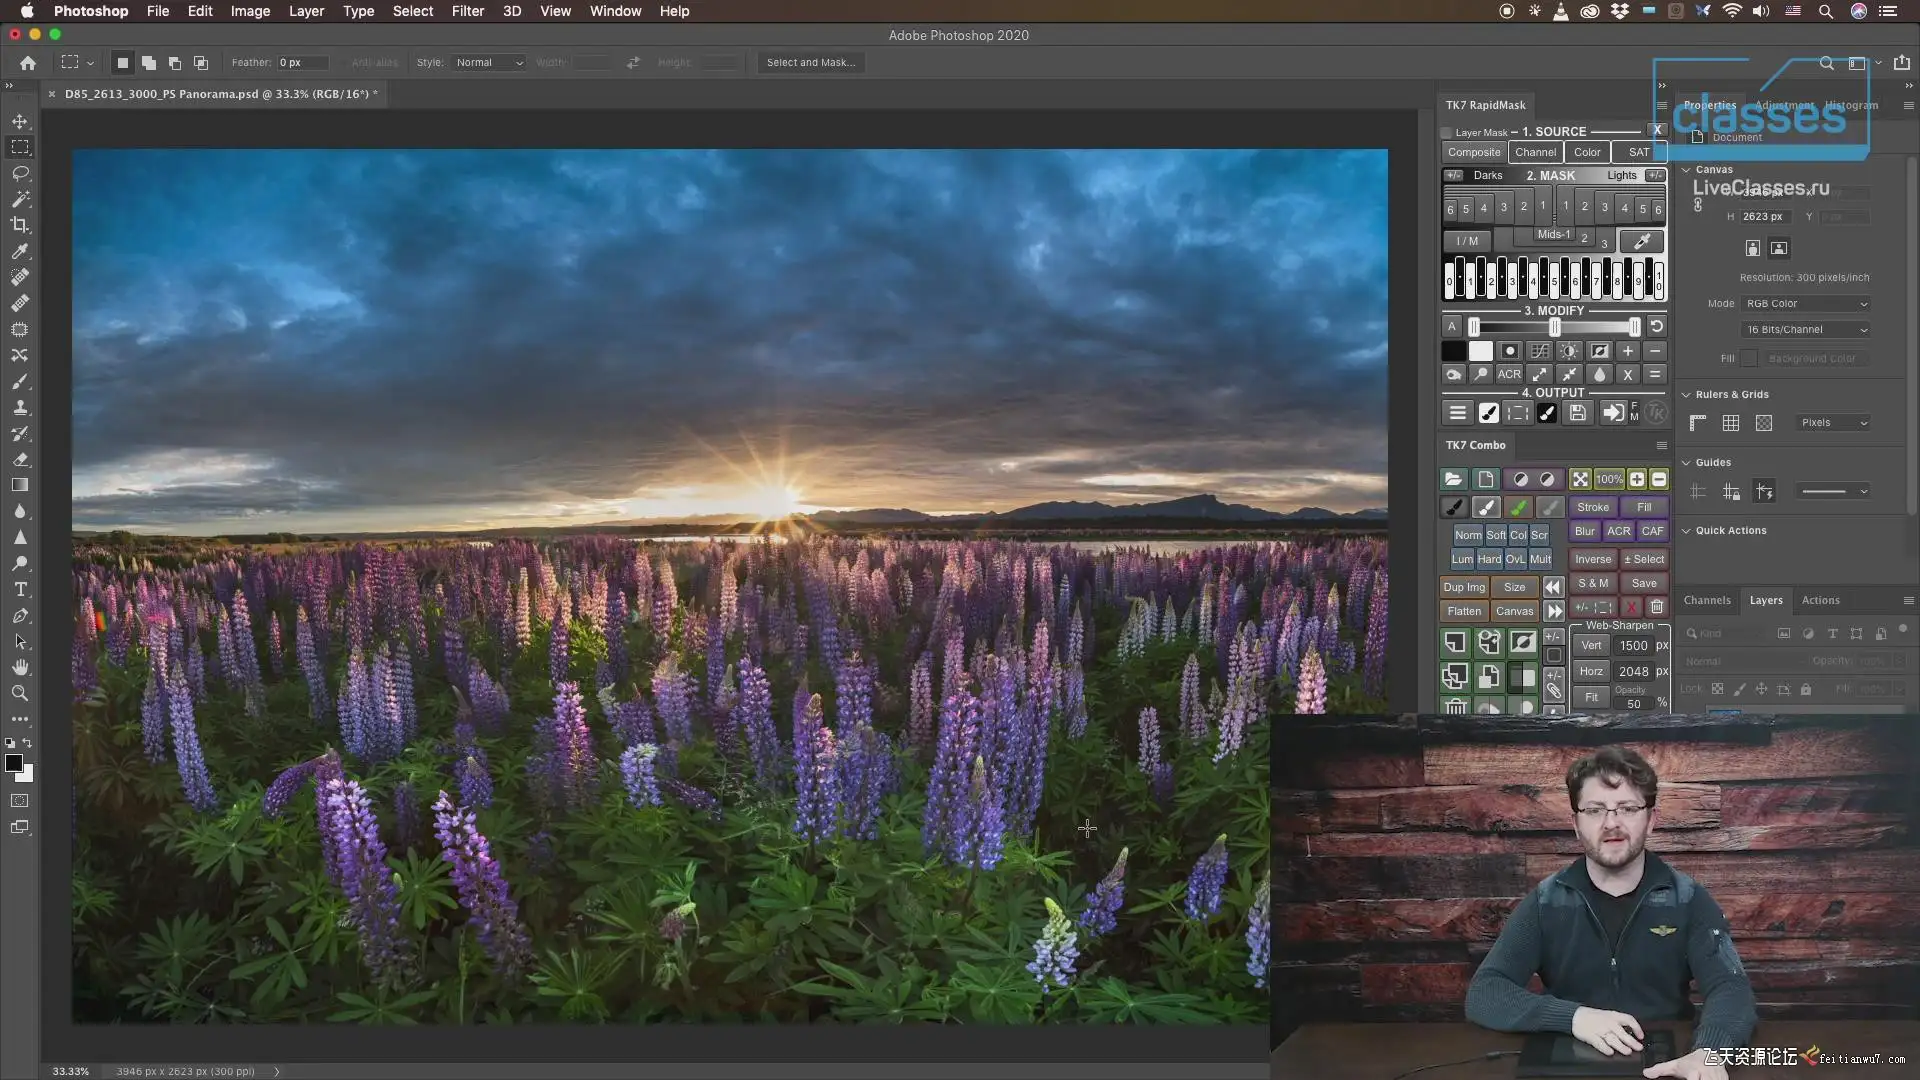1920x1080 pixels.
Task: Select the Move tool
Action: pos(20,121)
